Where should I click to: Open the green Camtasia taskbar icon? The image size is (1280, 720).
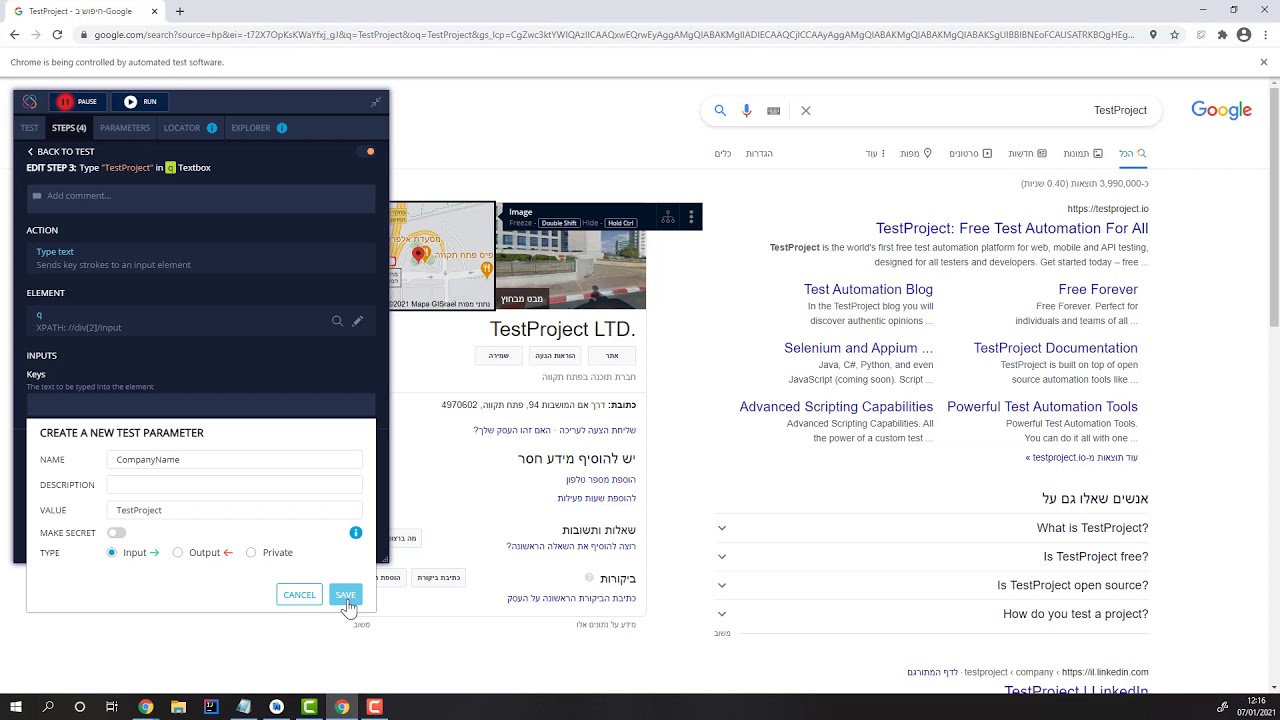click(309, 707)
